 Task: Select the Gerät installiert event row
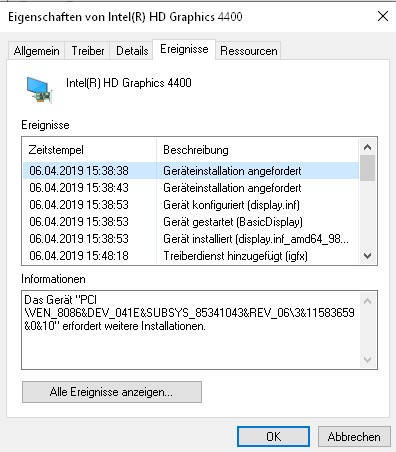coord(191,239)
